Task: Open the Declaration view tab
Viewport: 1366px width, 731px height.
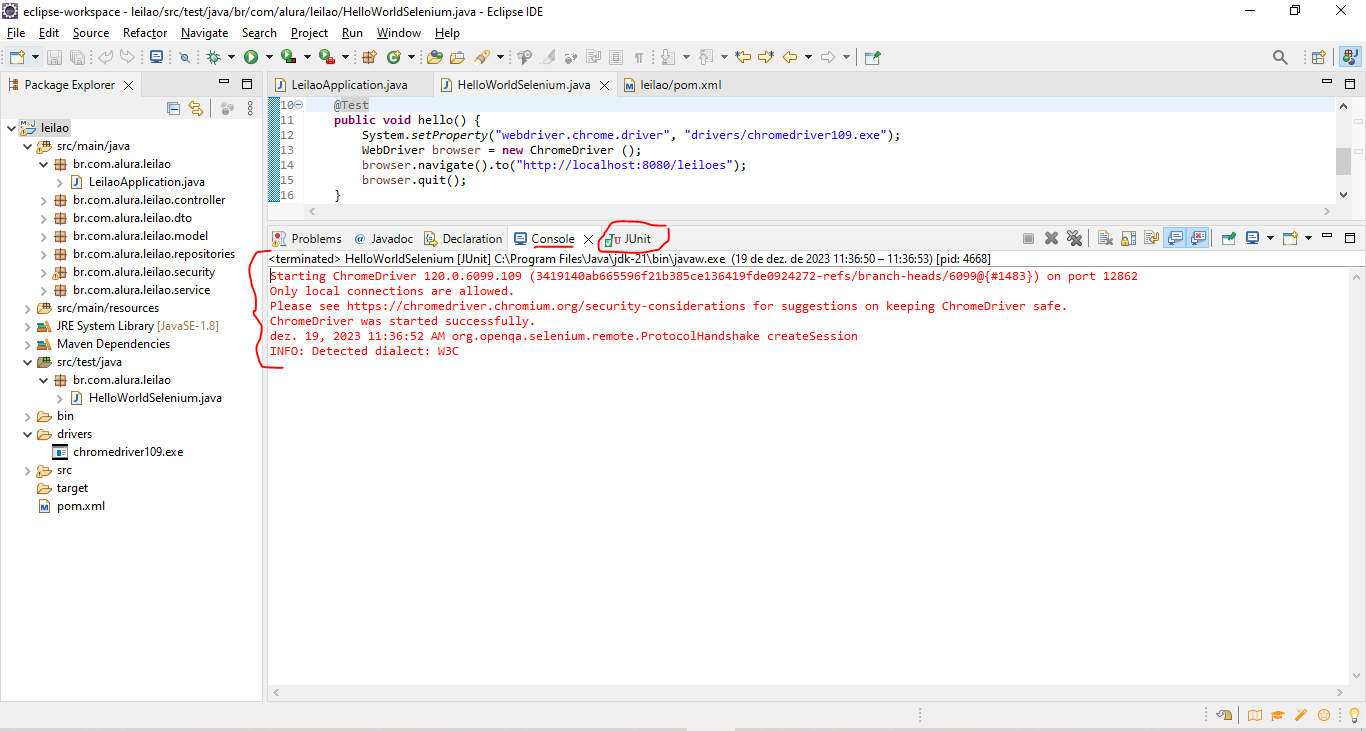Action: tap(463, 238)
